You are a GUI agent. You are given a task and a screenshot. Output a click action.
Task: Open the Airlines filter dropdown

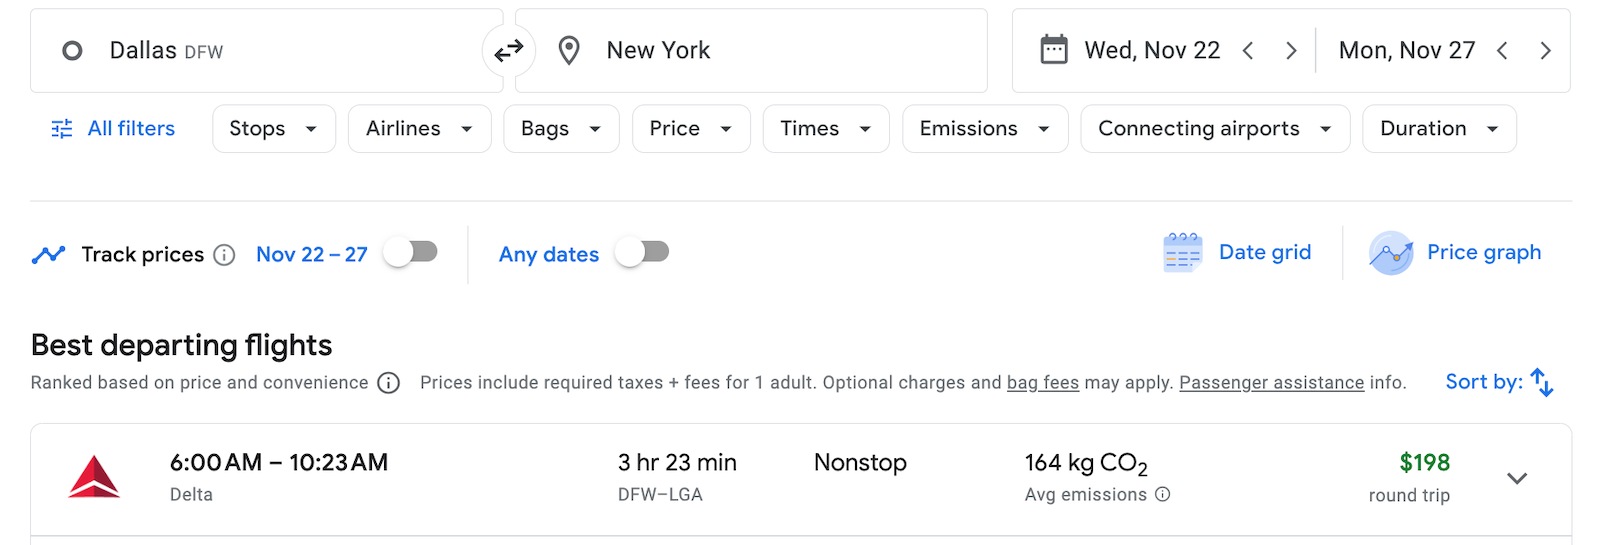[x=420, y=129]
